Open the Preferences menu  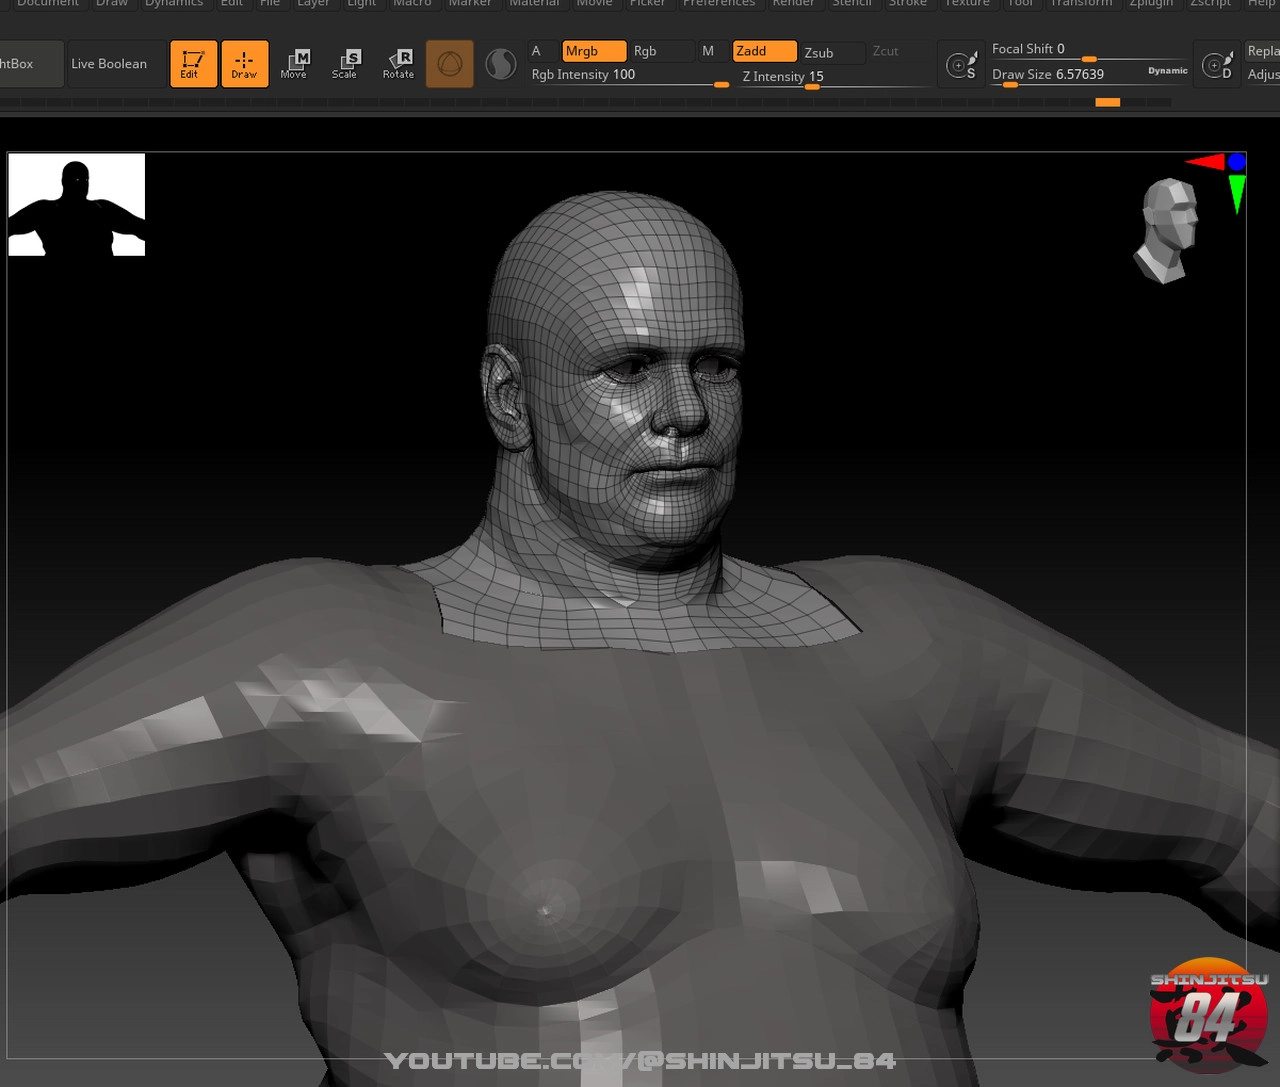pyautogui.click(x=718, y=4)
